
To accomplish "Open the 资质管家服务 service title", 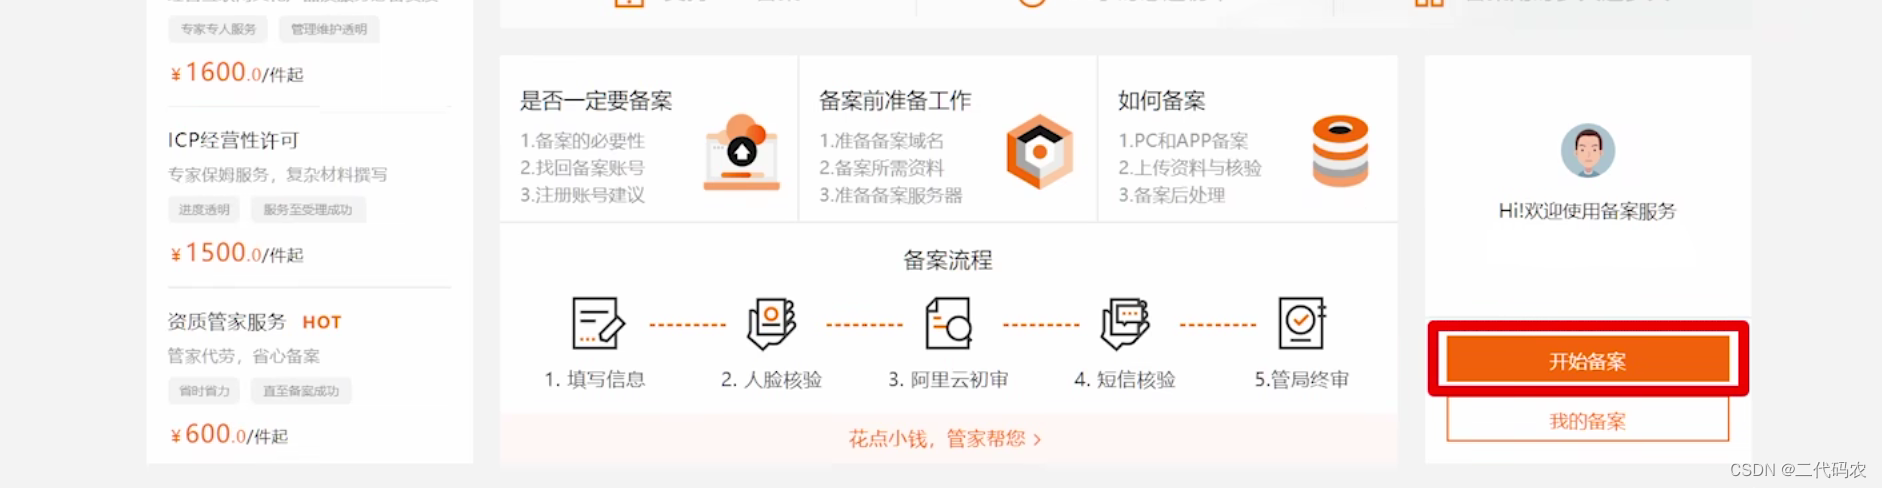I will [226, 322].
